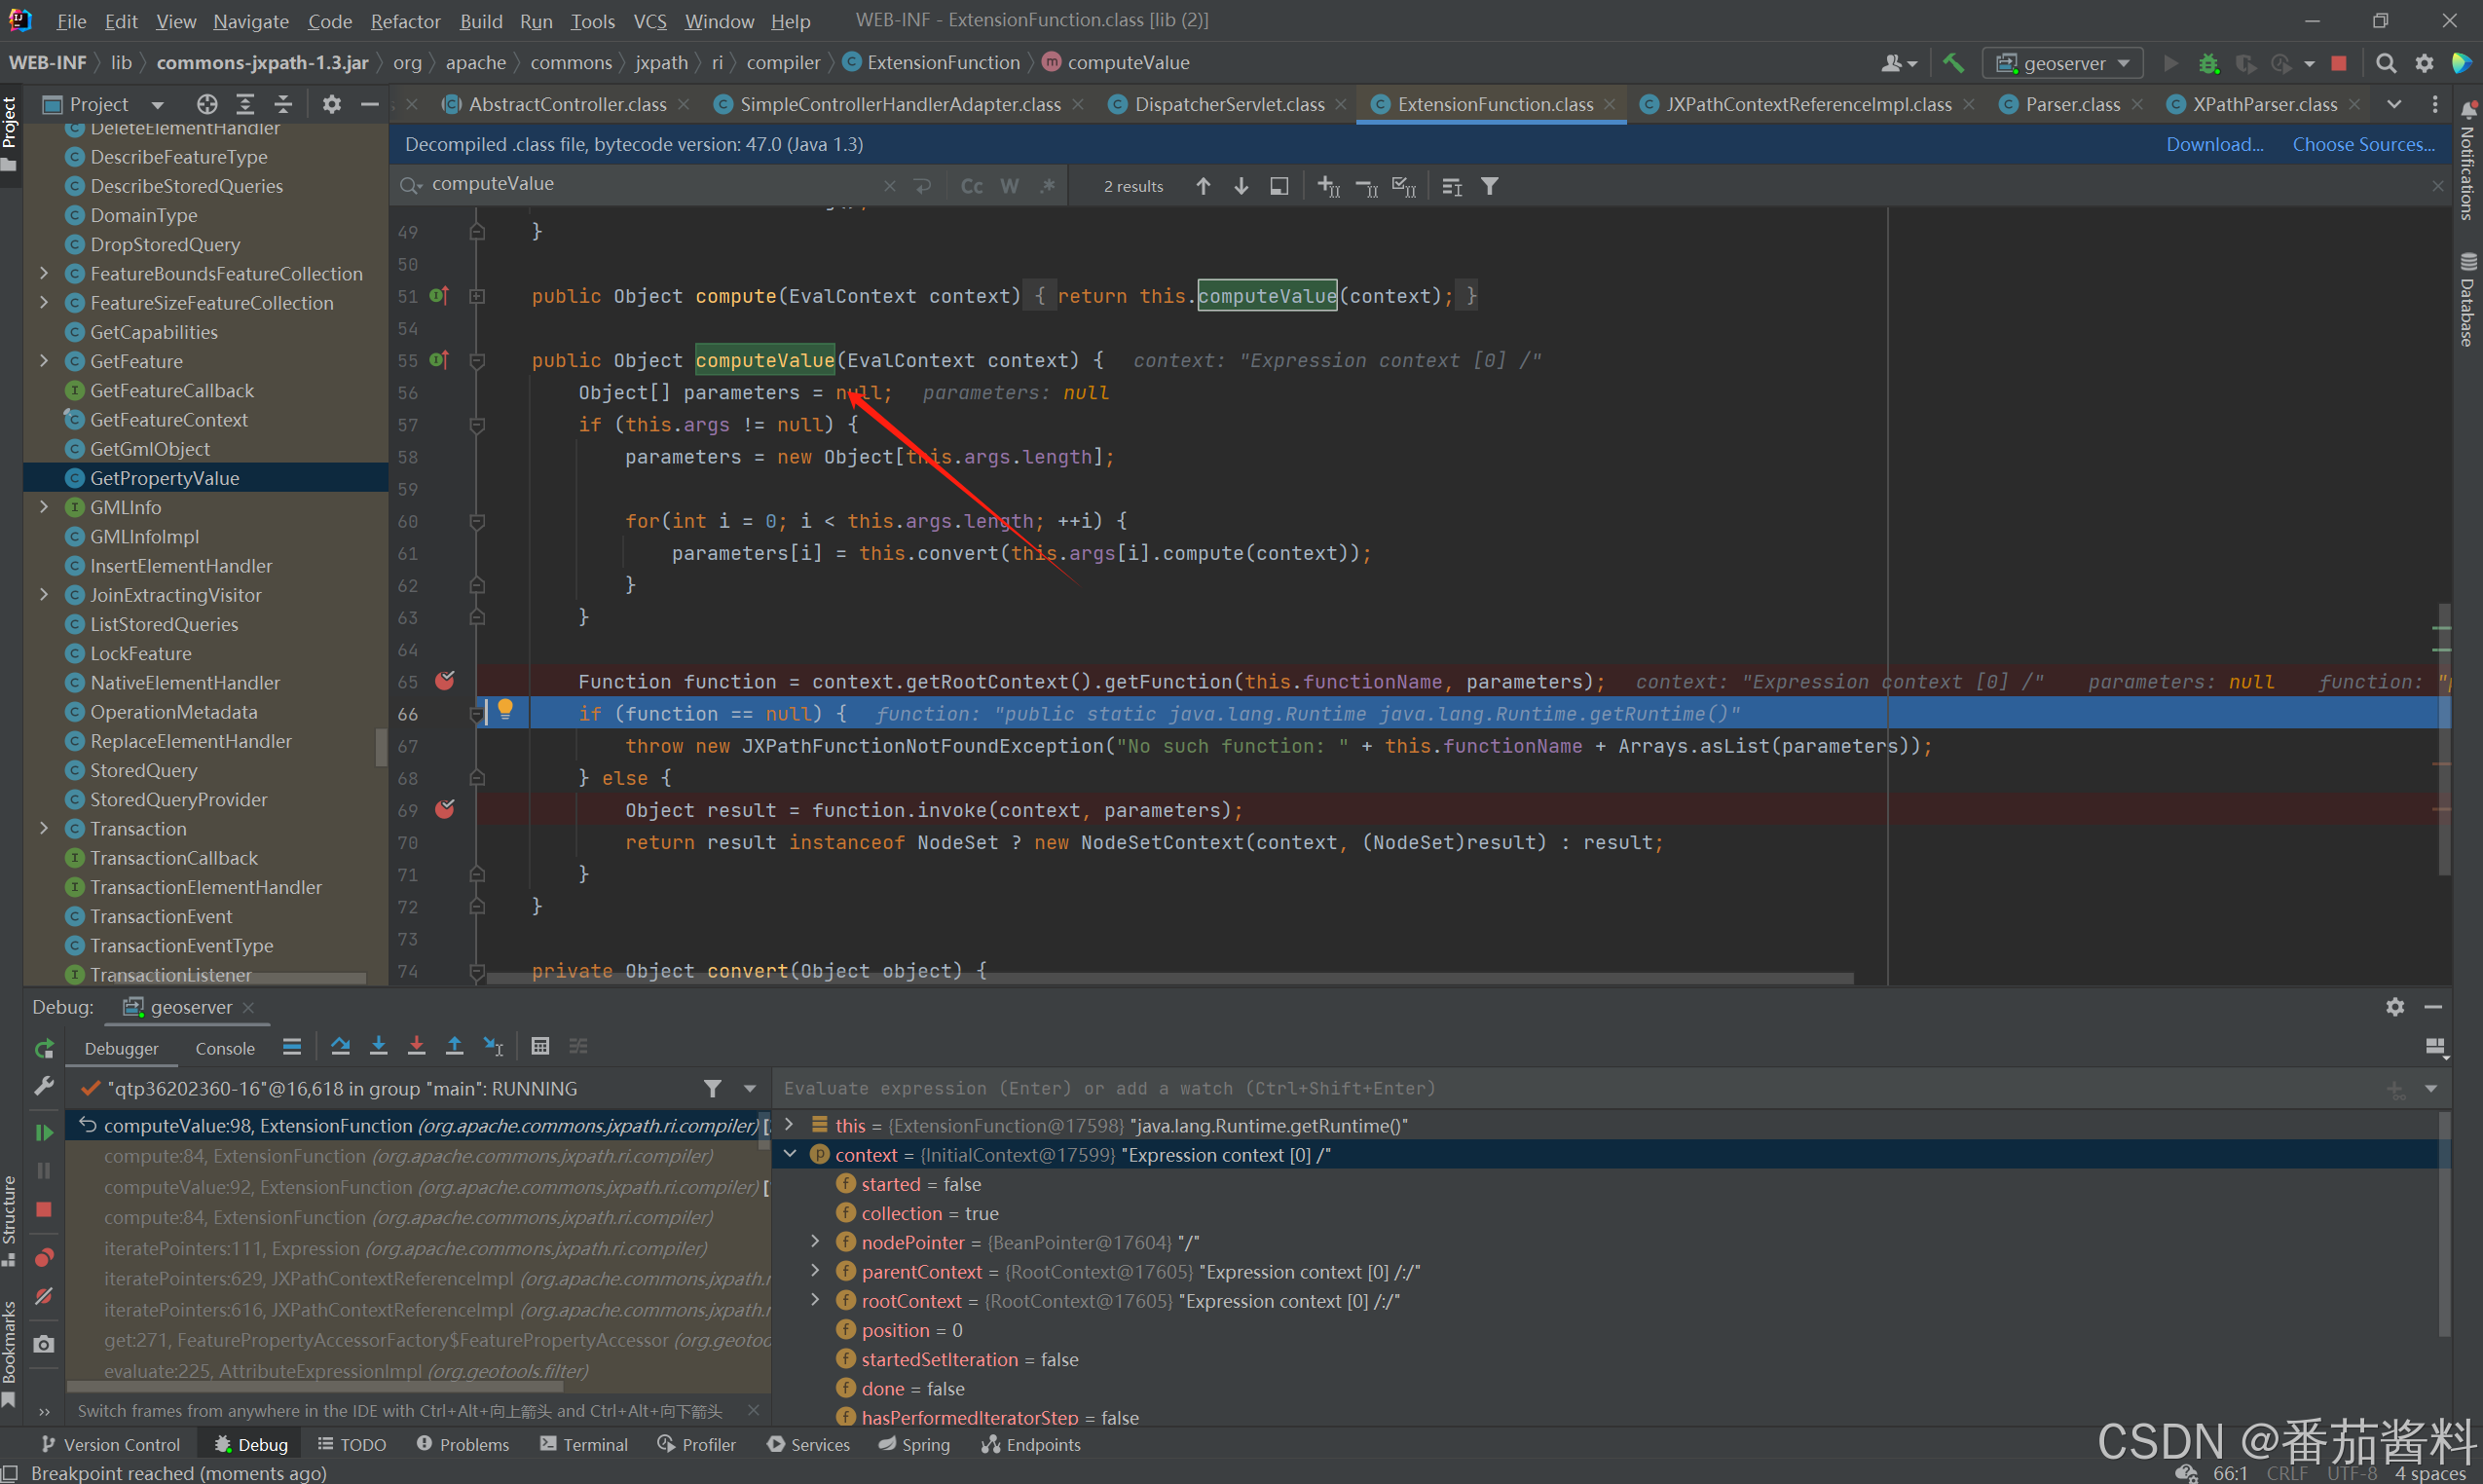Rerun geoserver debug session
Image resolution: width=2483 pixels, height=1484 pixels.
click(44, 1048)
